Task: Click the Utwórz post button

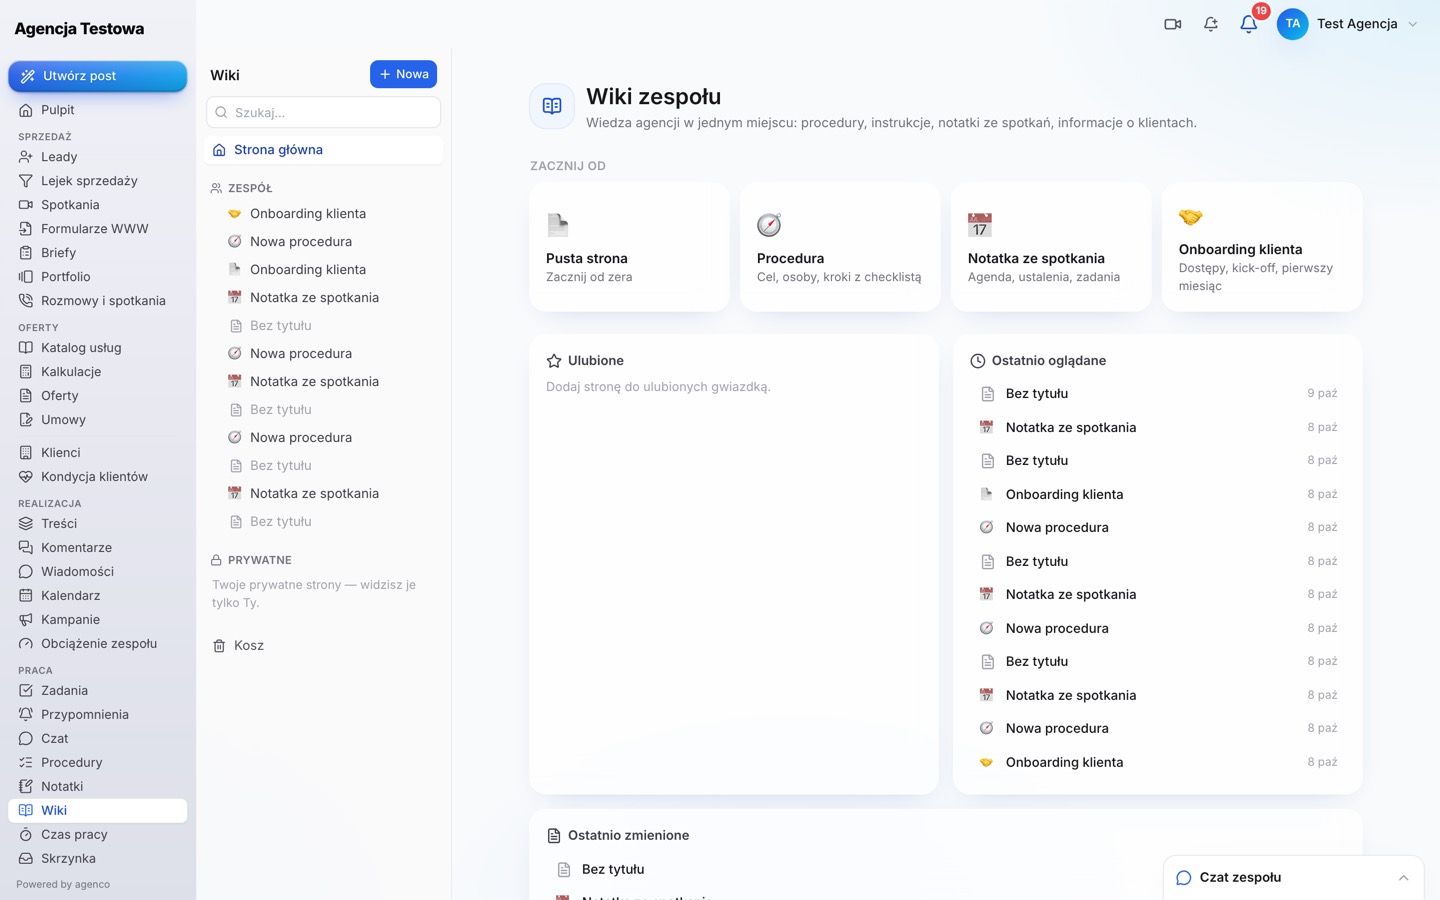Action: (98, 76)
